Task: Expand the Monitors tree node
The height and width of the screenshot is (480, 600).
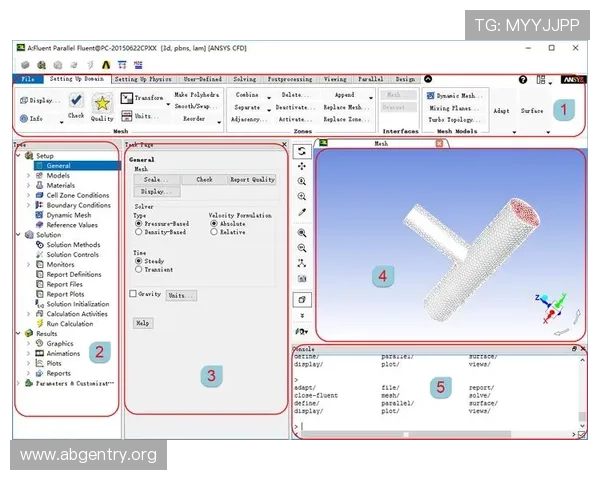Action: [x=28, y=264]
